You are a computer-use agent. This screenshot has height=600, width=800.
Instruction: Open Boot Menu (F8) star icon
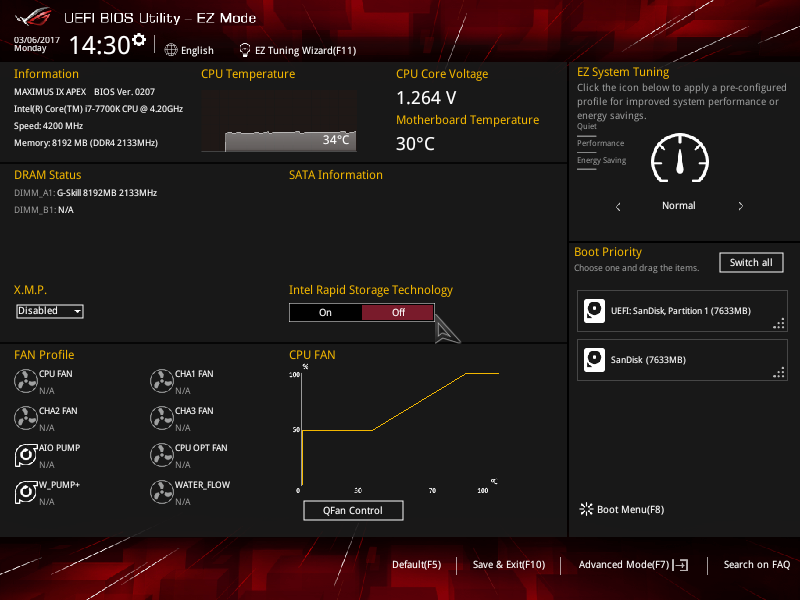(586, 509)
